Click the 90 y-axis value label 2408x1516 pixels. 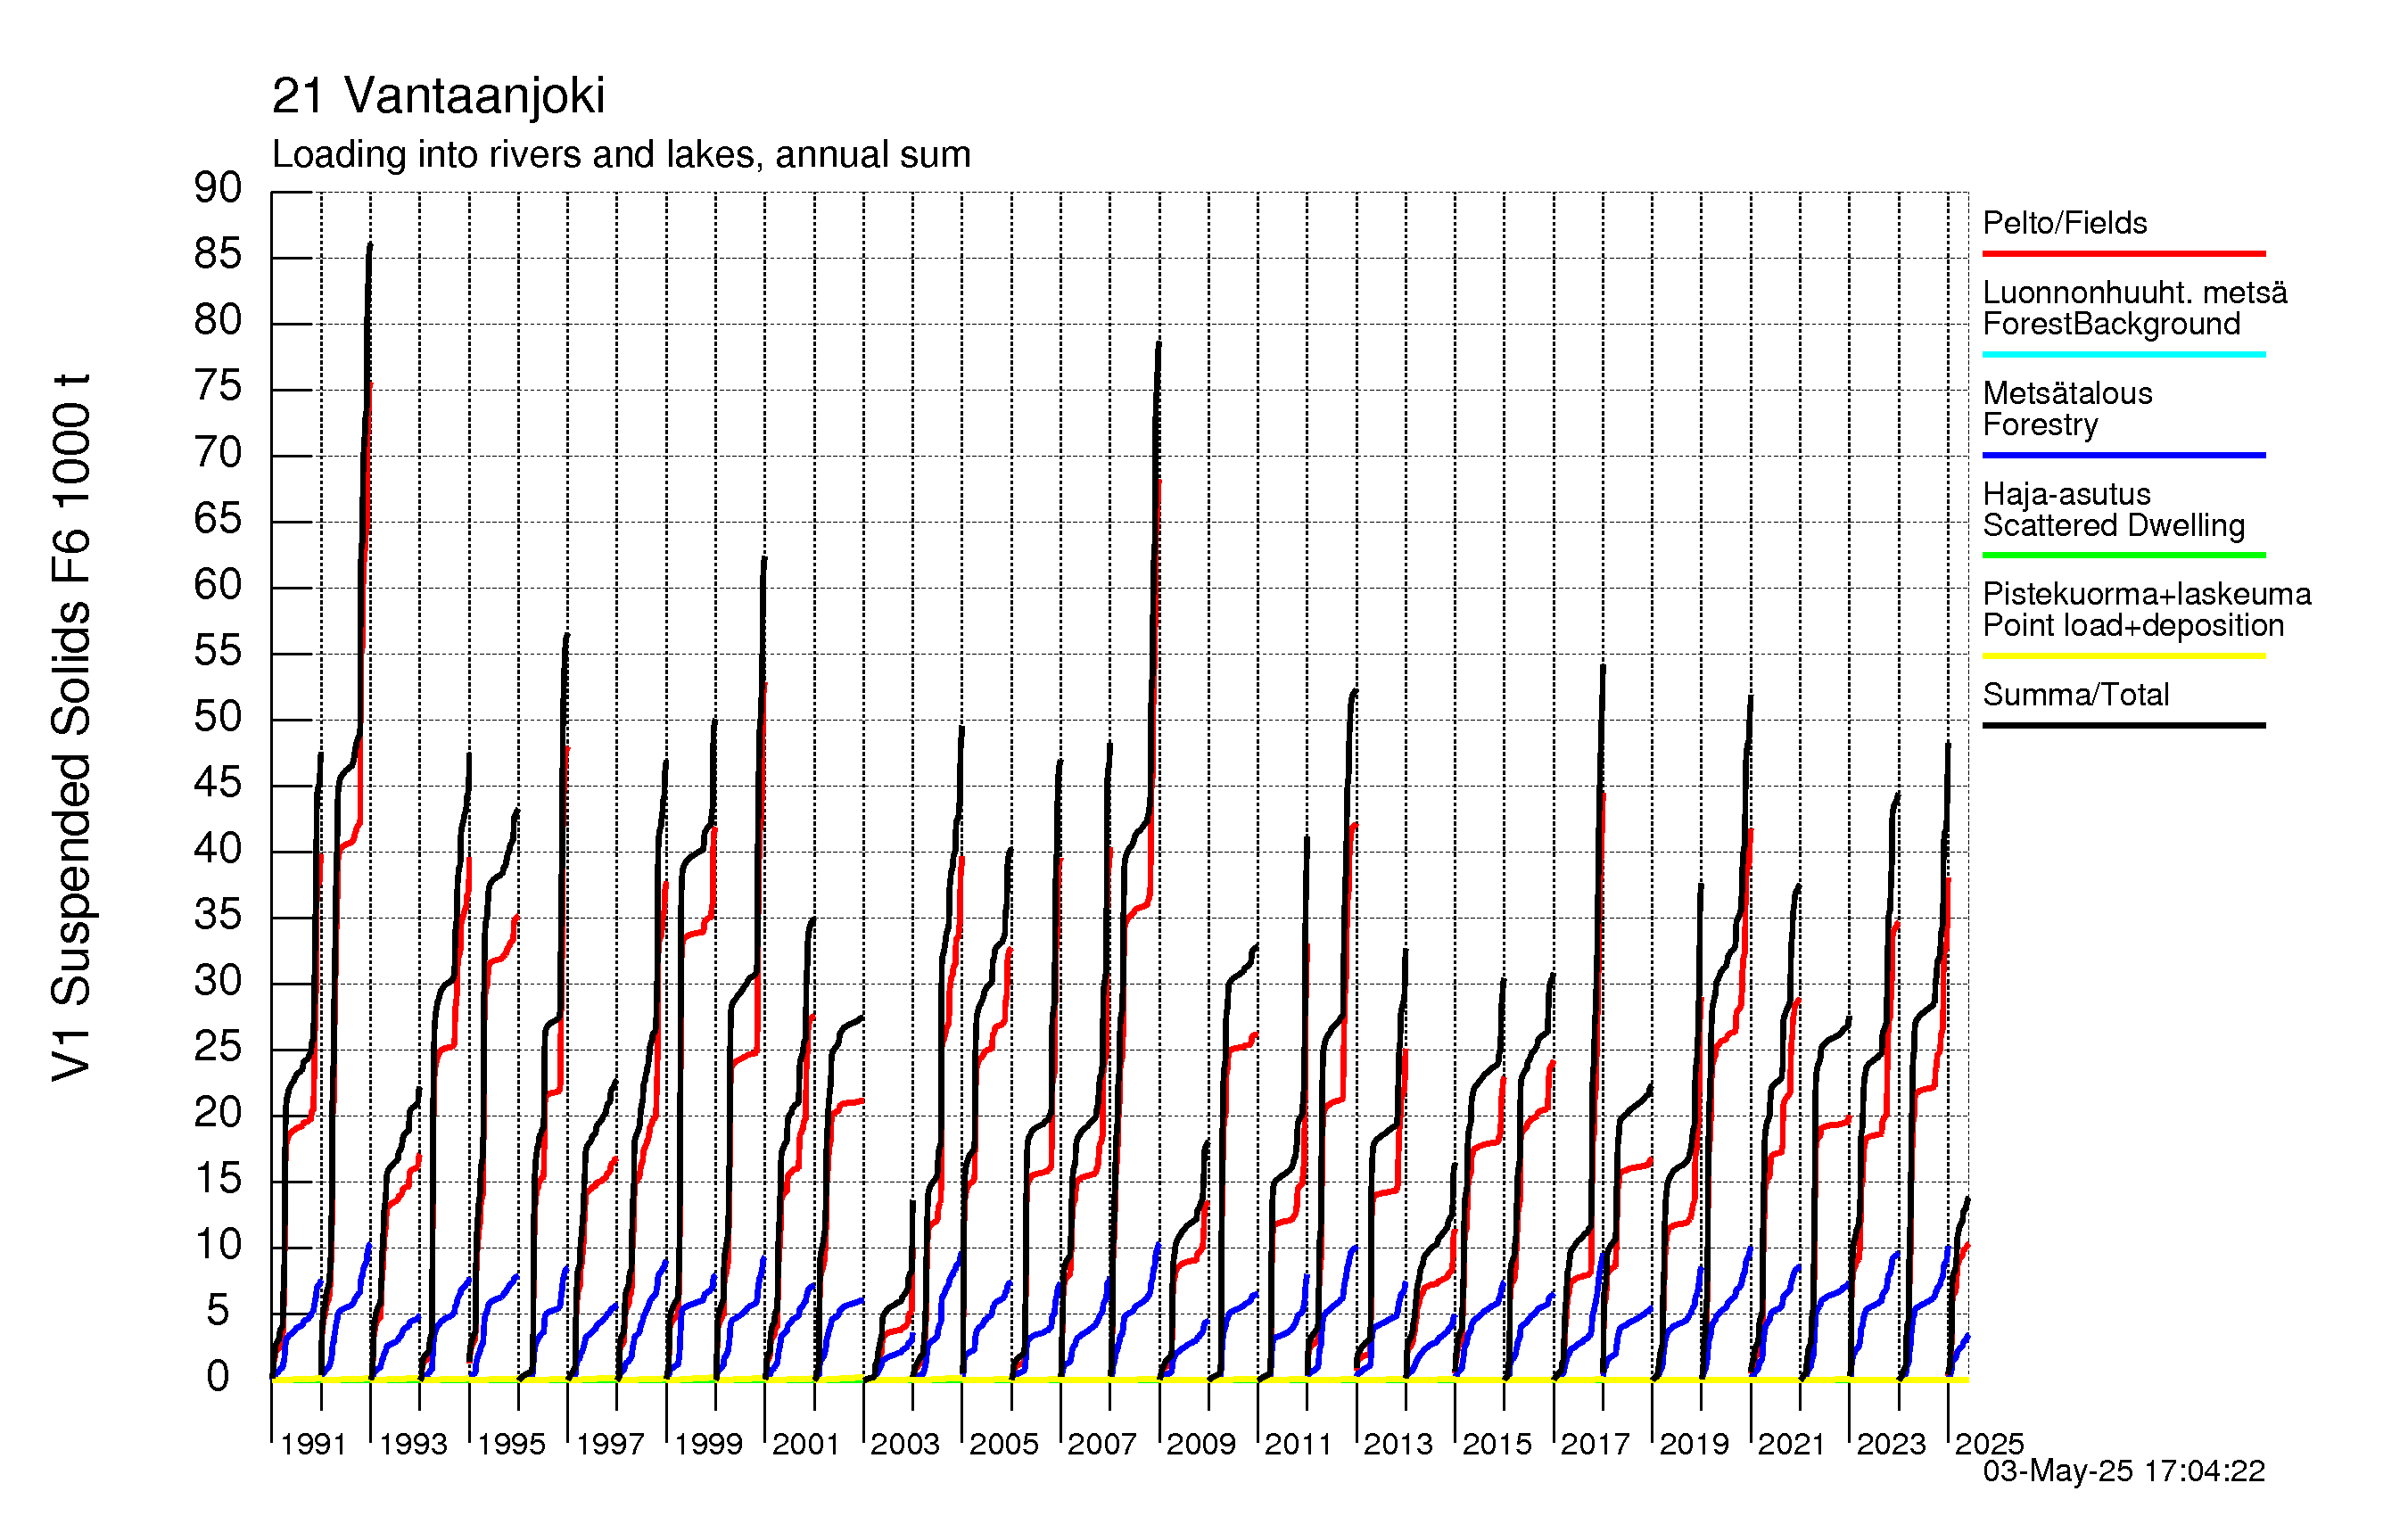pyautogui.click(x=218, y=188)
